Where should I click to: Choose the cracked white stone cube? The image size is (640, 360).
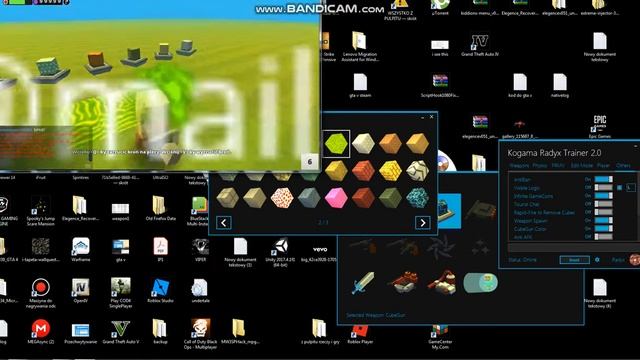tap(417, 171)
